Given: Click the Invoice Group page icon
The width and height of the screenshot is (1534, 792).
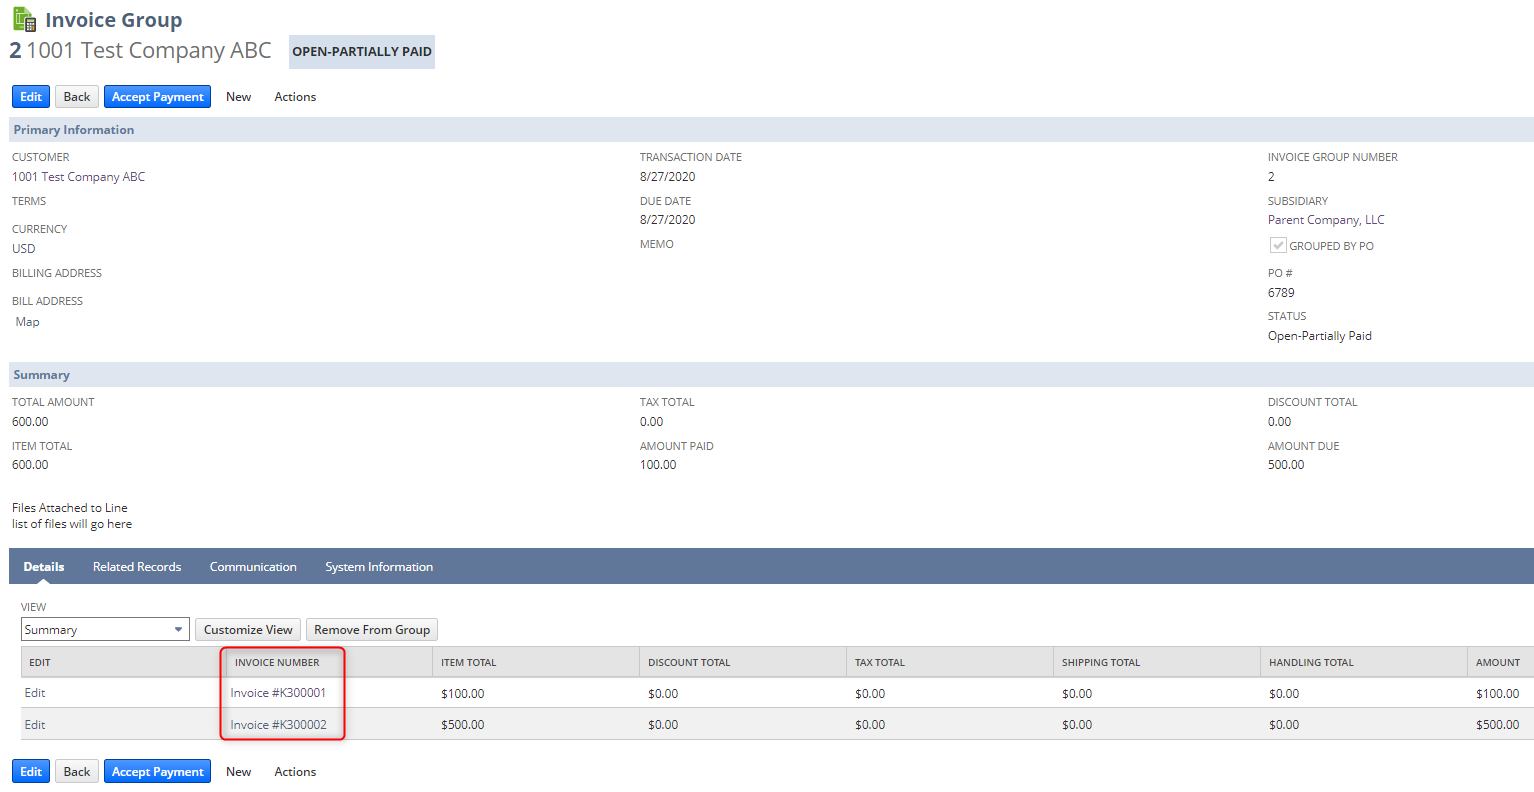Looking at the screenshot, I should point(24,19).
